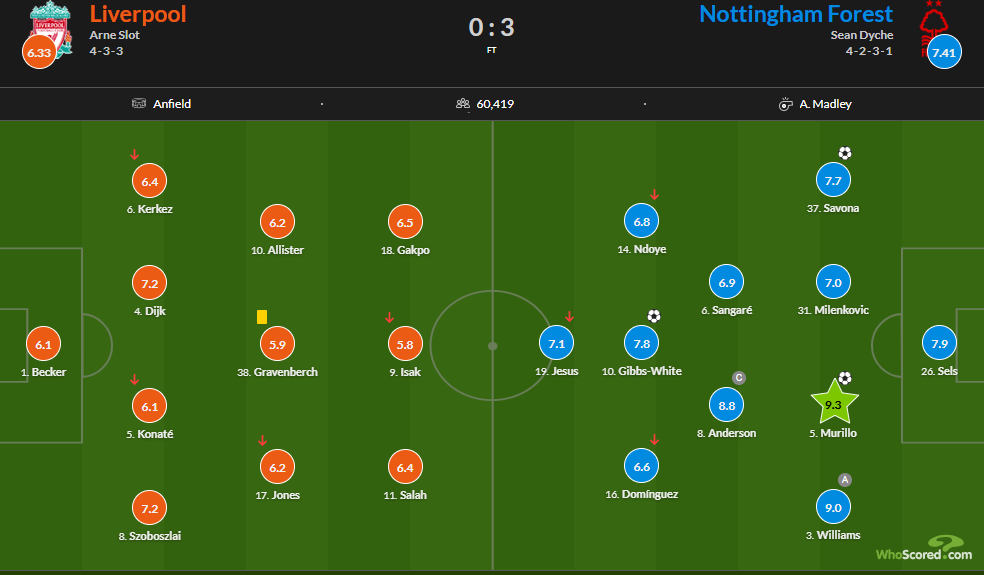Click Liverpool's 6.33 team rating badge

39,52
